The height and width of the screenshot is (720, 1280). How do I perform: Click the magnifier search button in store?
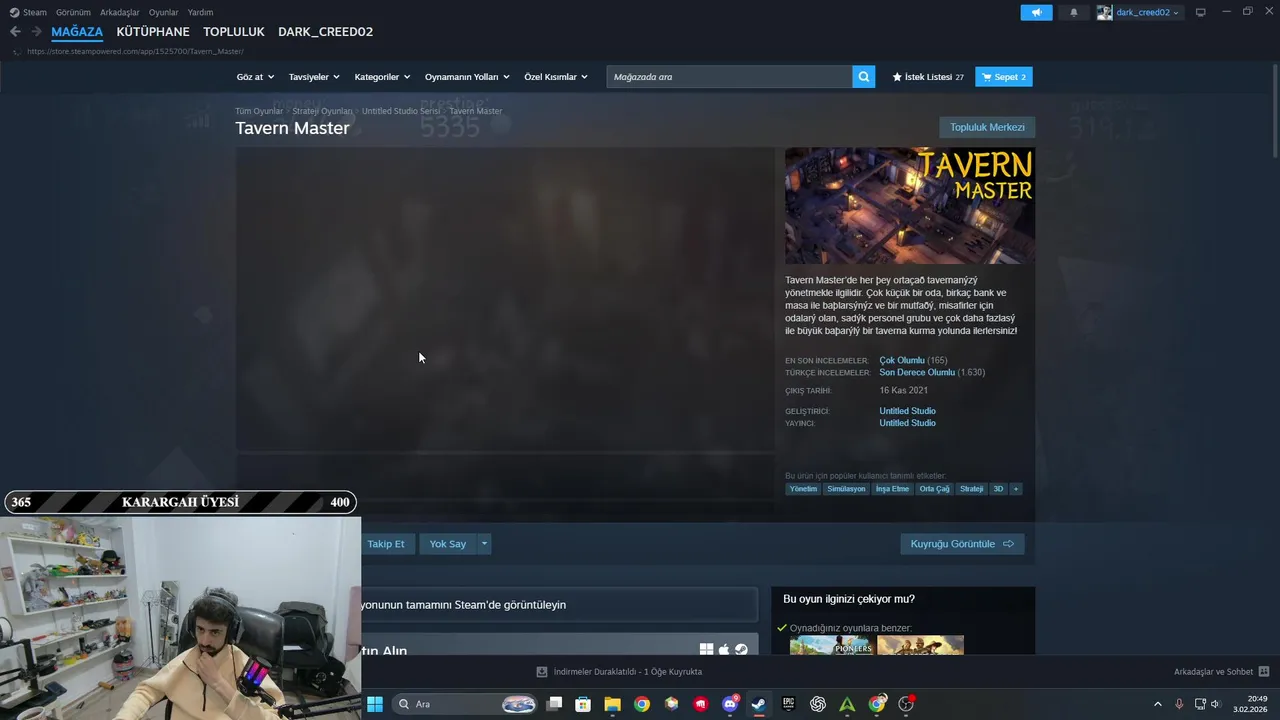[x=863, y=77]
